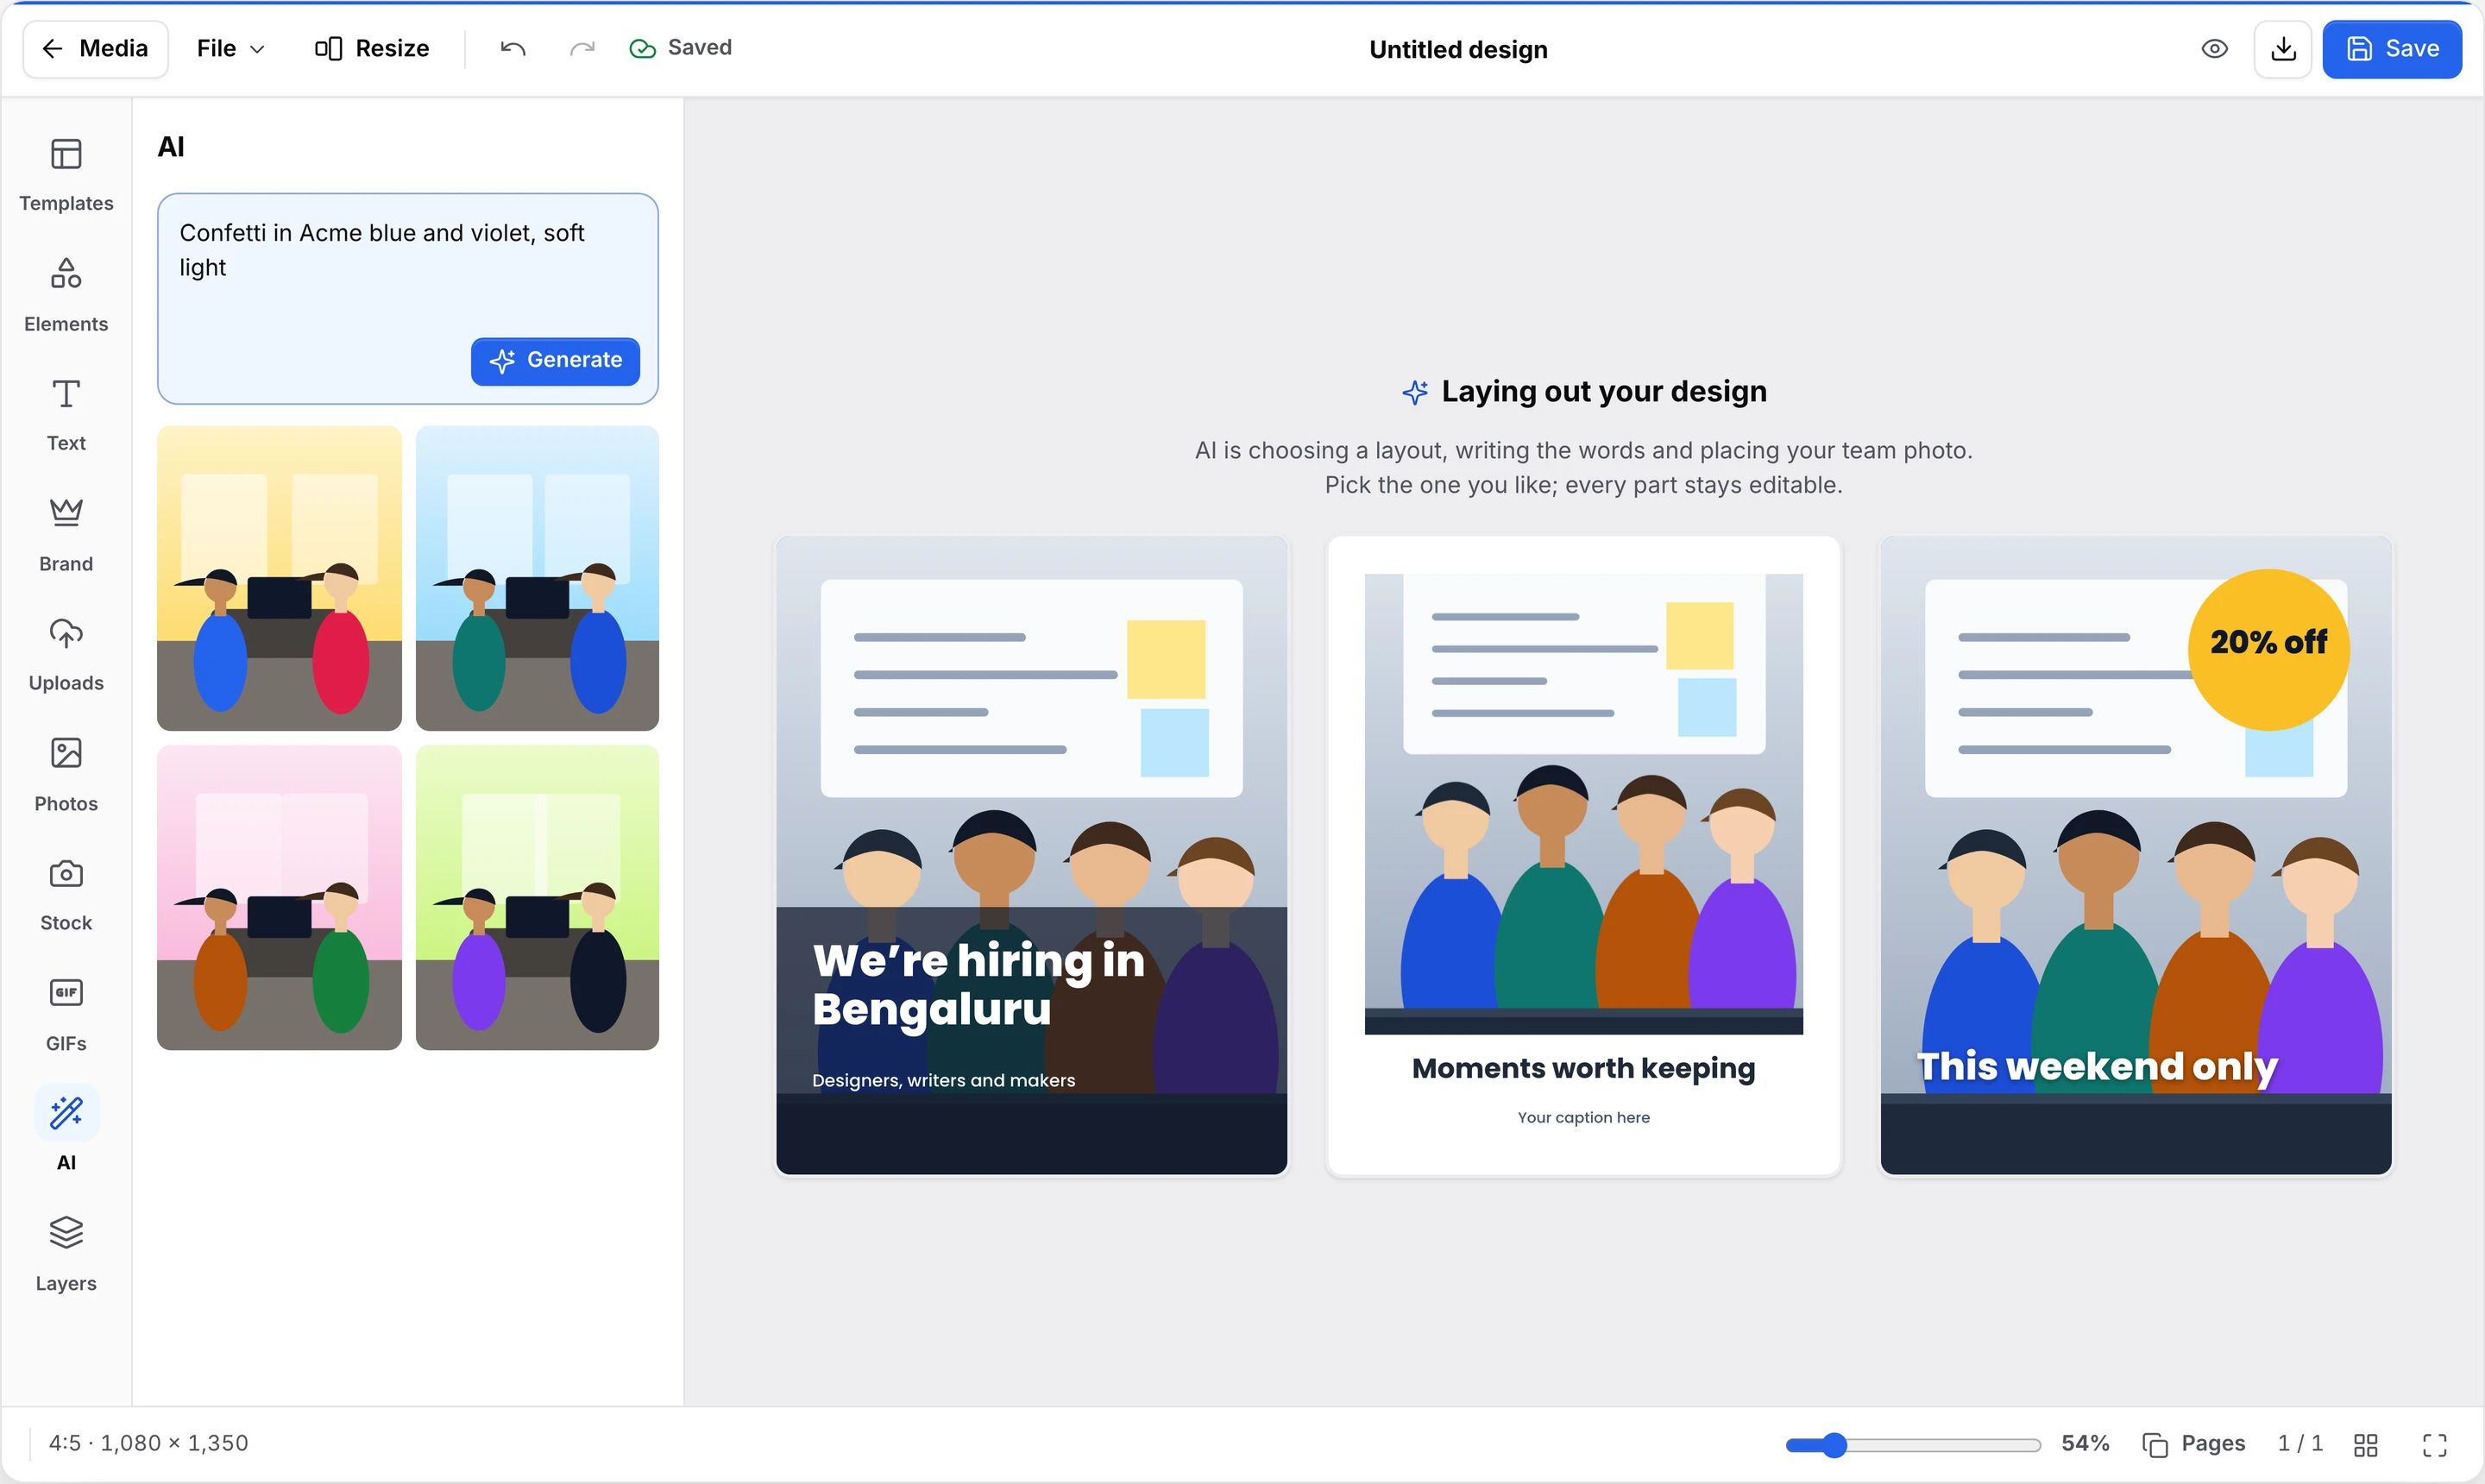This screenshot has height=1484, width=2485.
Task: Undo the last action
Action: [x=513, y=48]
